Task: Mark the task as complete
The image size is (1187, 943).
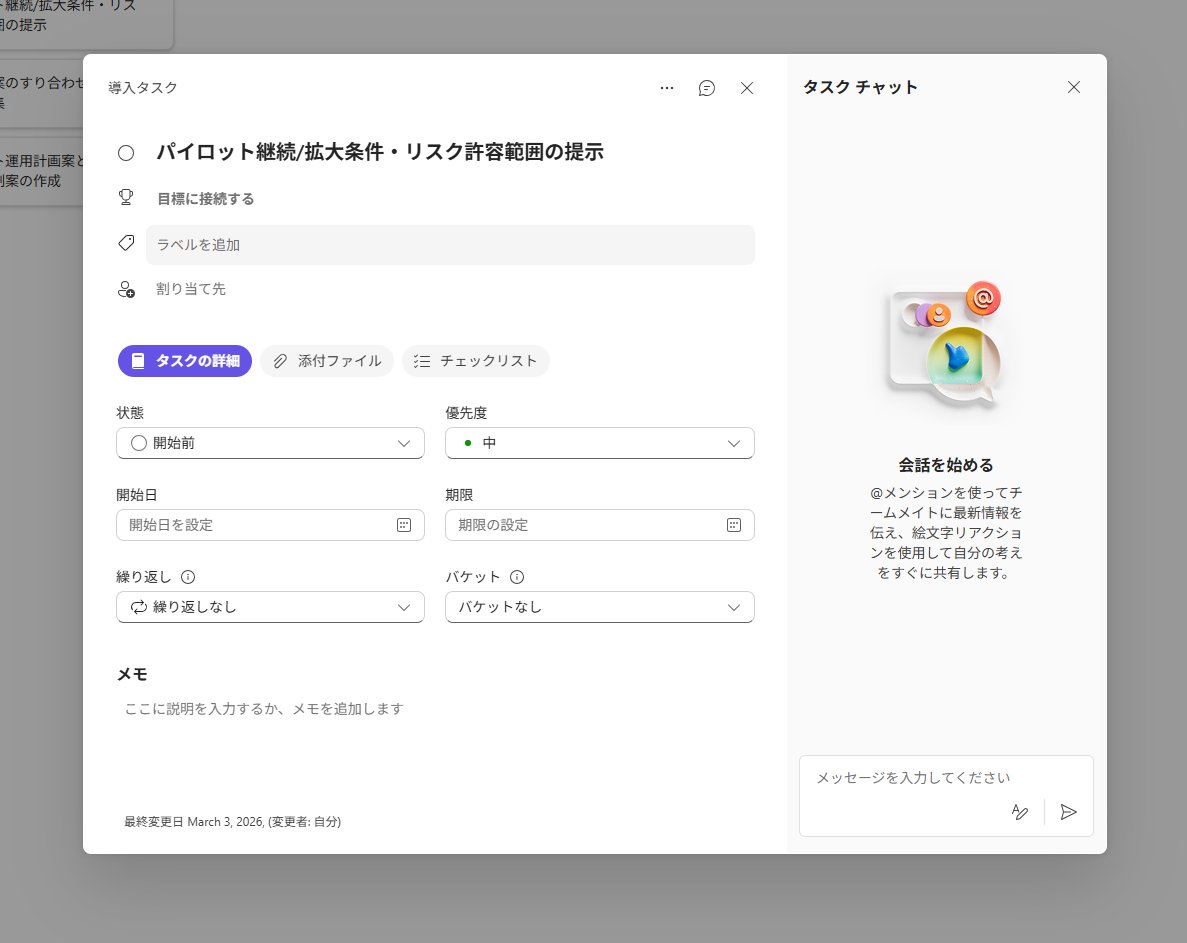Action: click(125, 152)
